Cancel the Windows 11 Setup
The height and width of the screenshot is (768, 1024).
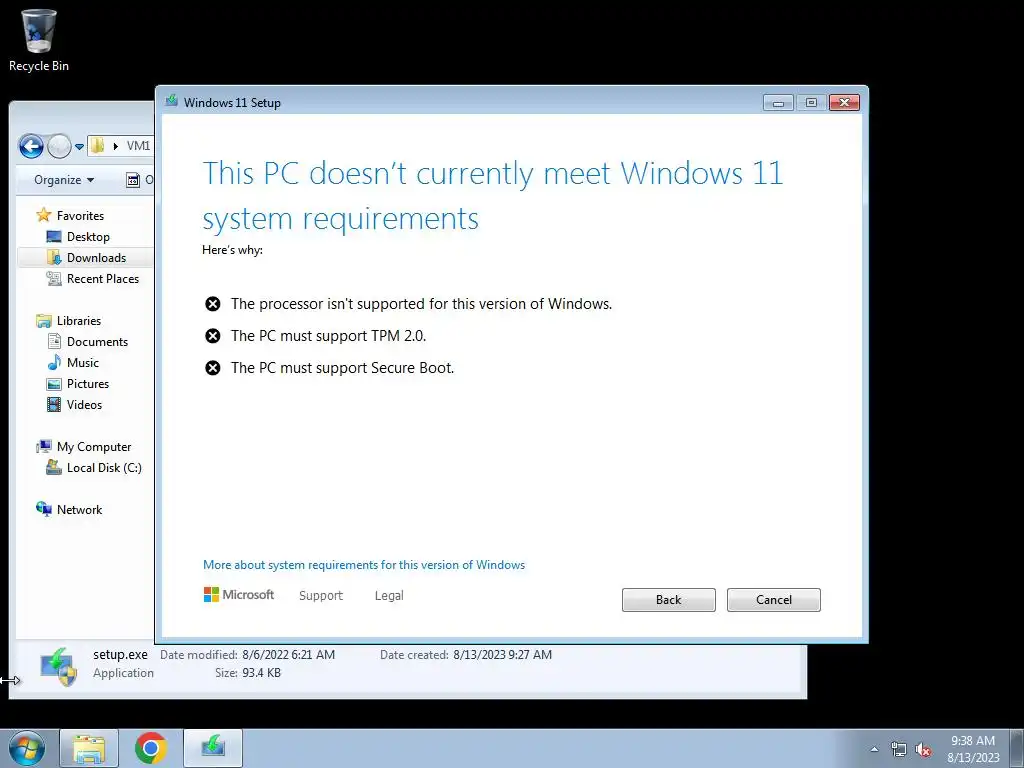[773, 600]
